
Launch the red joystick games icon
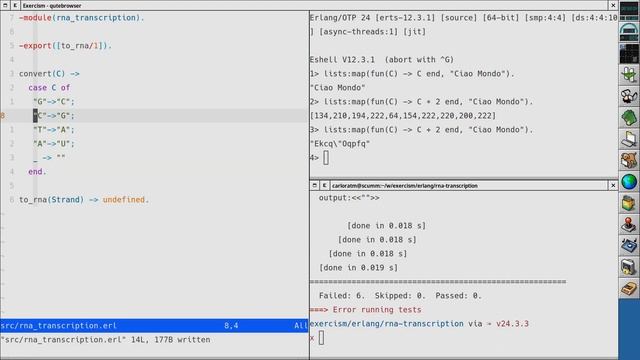point(629,224)
